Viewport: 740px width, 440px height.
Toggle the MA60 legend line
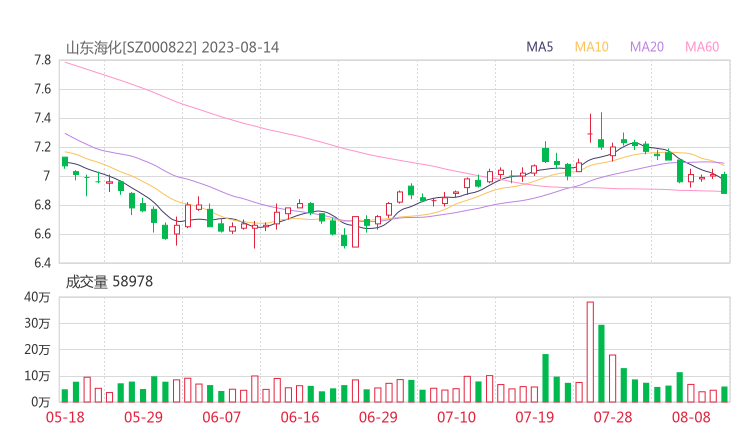[x=702, y=47]
